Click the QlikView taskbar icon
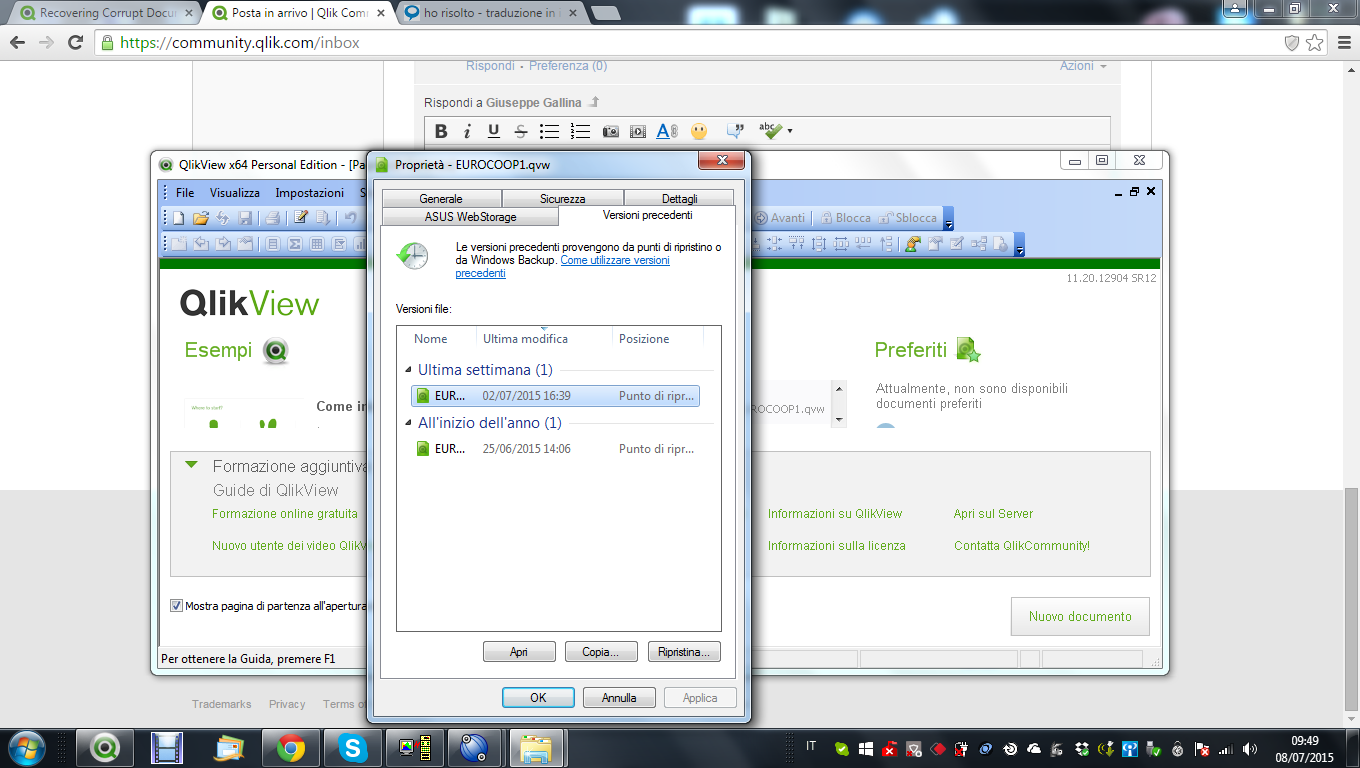This screenshot has height=768, width=1360. coord(105,747)
